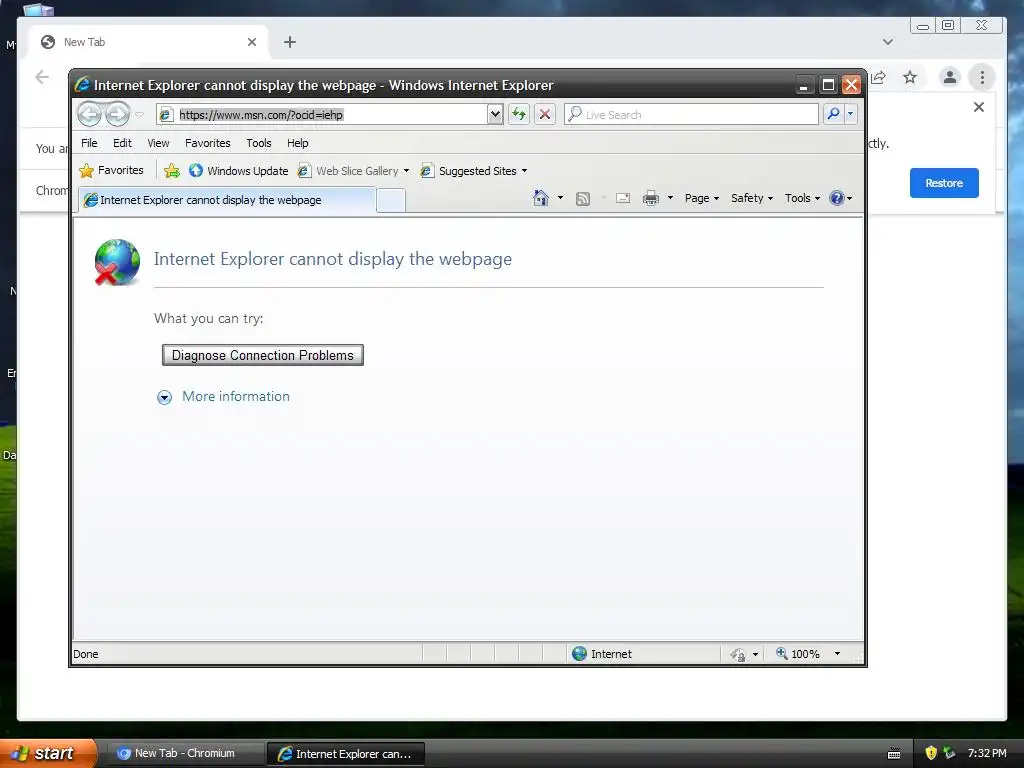Bookmark page with Chromium star icon

pos(910,77)
